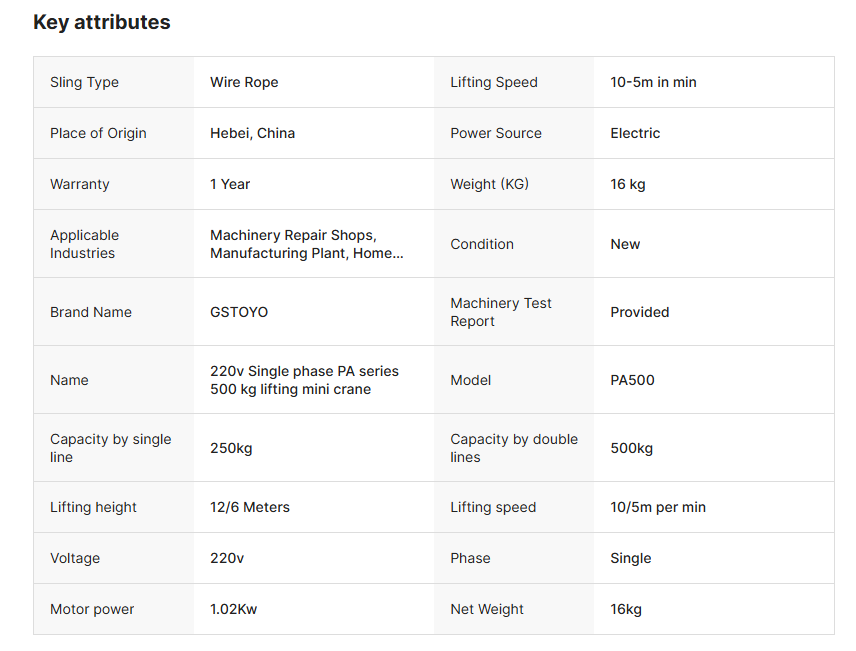Screen dimensions: 856x651
Task: Select the 220v voltage value
Action: [227, 558]
